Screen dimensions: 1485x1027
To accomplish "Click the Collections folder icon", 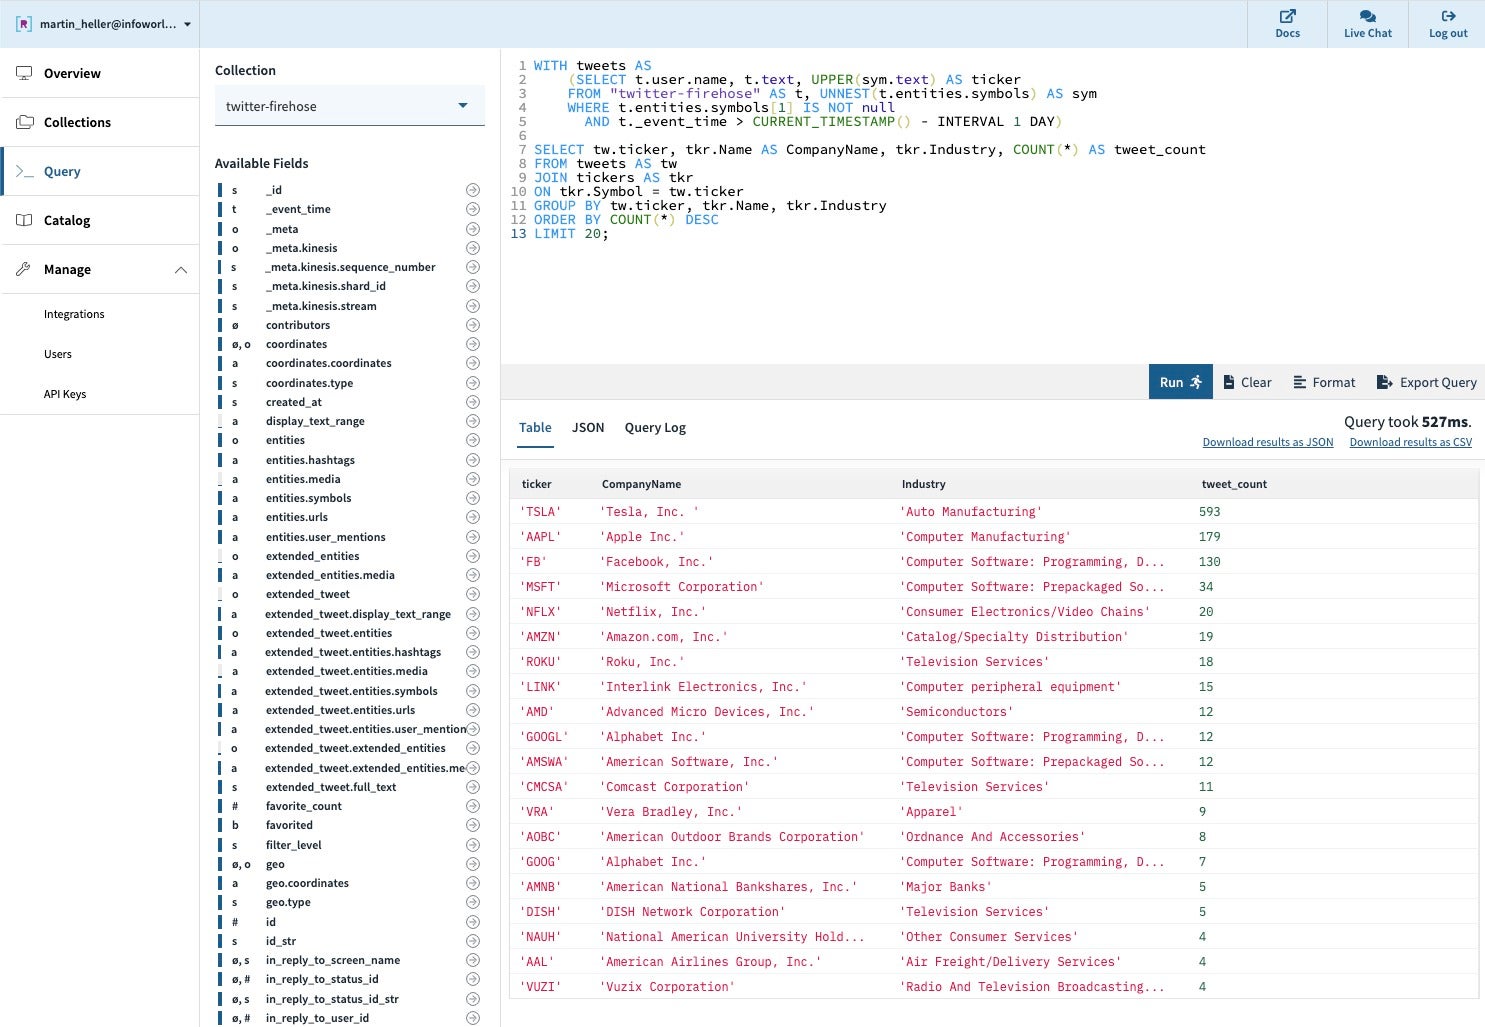I will point(24,122).
